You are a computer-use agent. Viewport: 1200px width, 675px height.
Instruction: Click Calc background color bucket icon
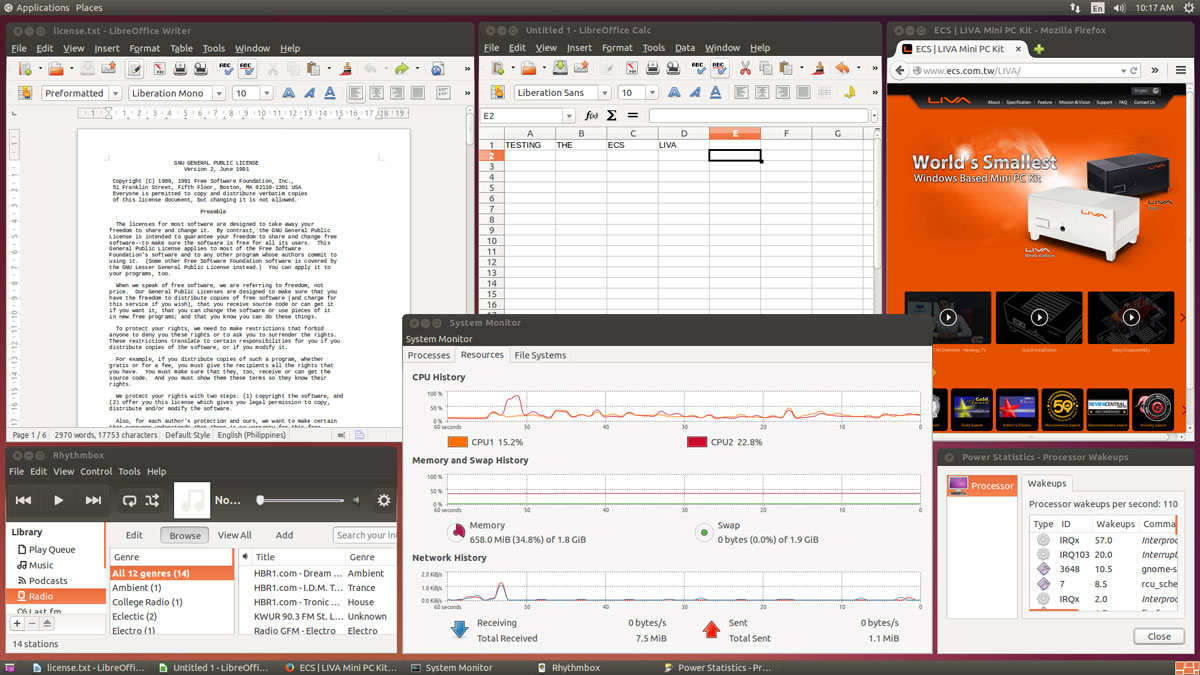[850, 93]
